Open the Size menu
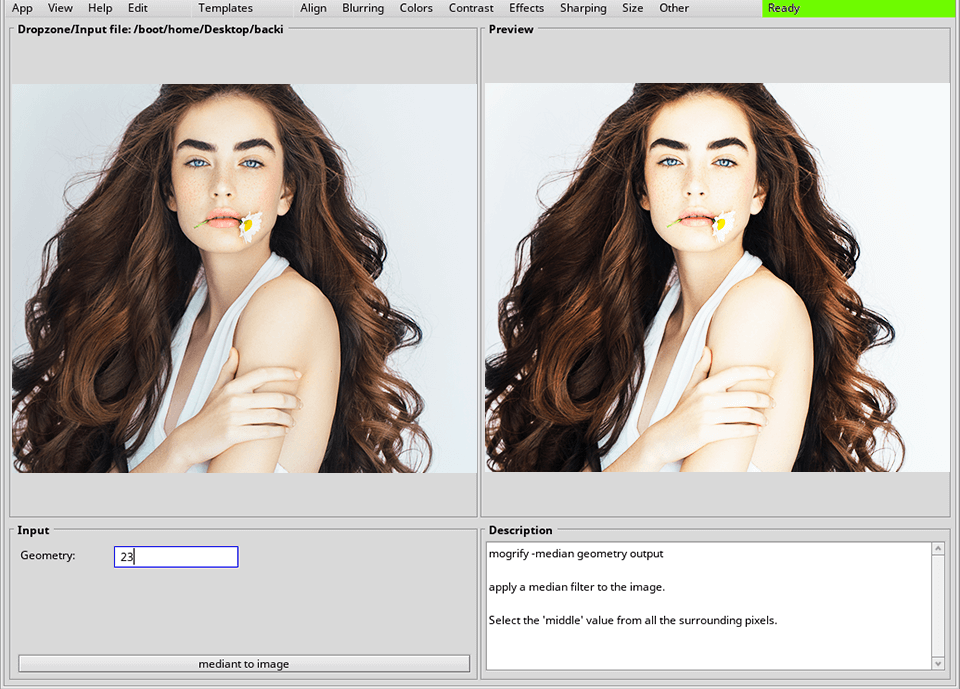The height and width of the screenshot is (689, 960). (x=633, y=8)
